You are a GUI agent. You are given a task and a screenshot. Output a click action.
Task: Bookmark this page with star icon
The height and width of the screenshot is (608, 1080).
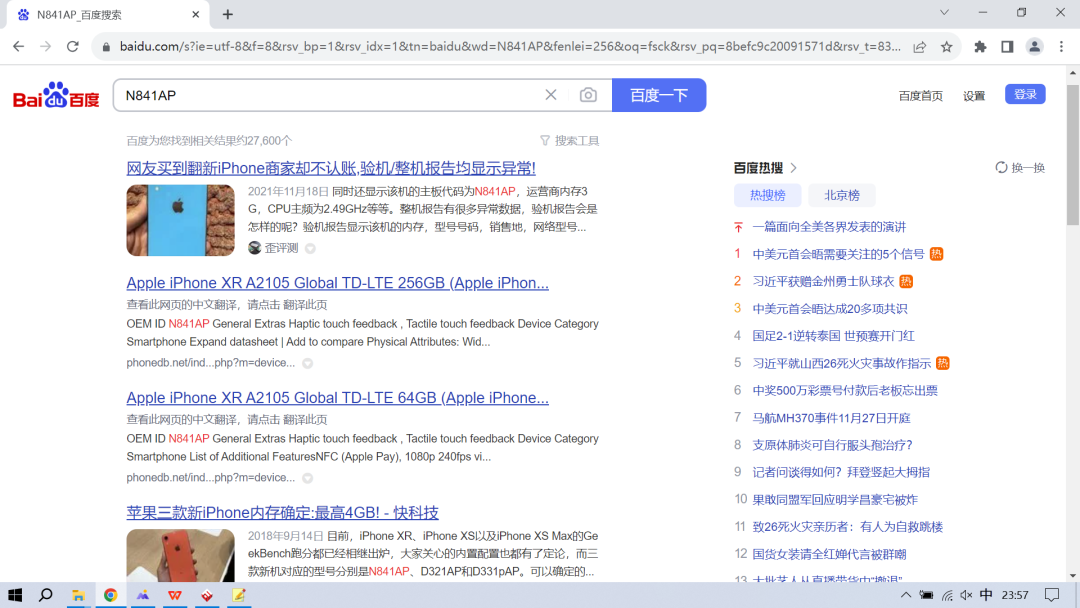[946, 47]
